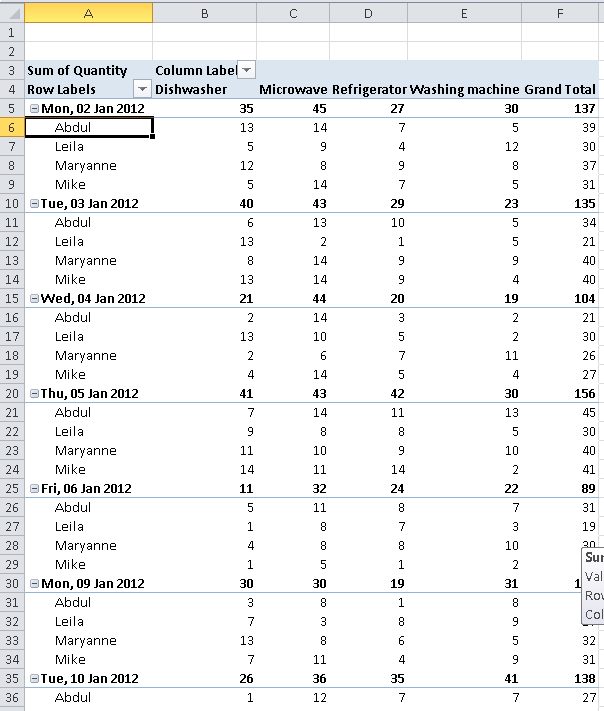604x711 pixels.
Task: Select Abdul cell in row 36
Action: pyautogui.click(x=89, y=697)
